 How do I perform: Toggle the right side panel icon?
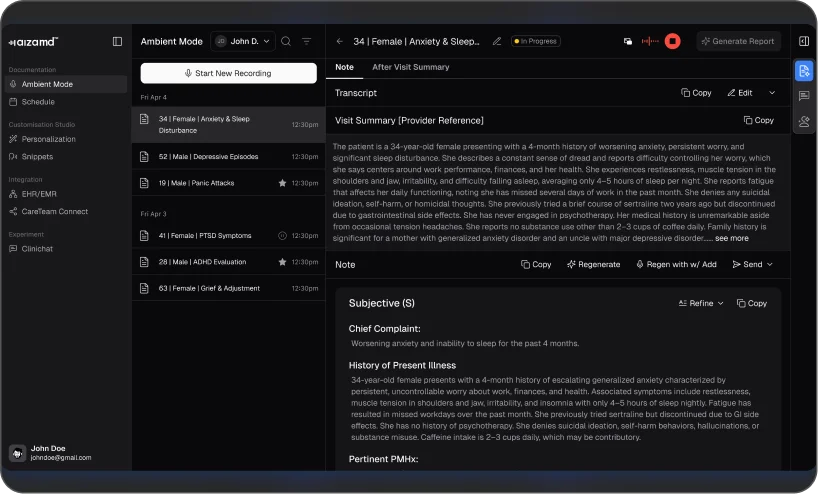[x=804, y=41]
